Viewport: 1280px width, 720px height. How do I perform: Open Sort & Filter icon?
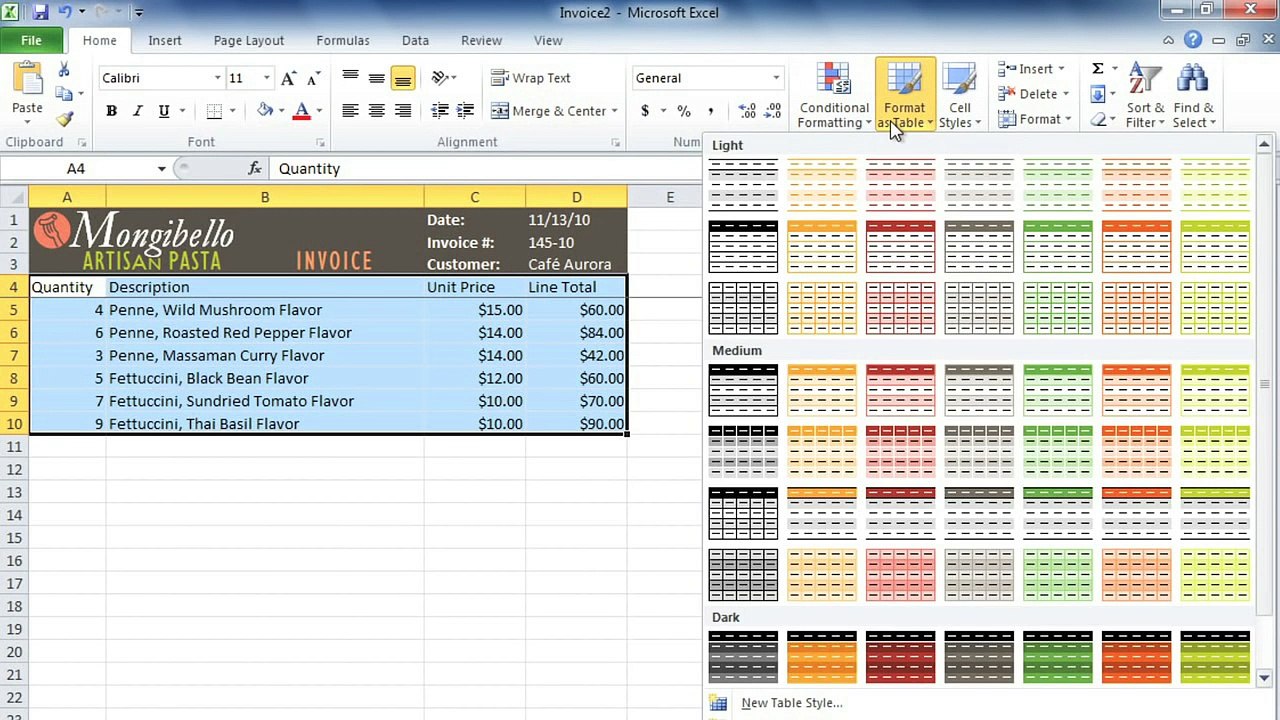[1144, 79]
